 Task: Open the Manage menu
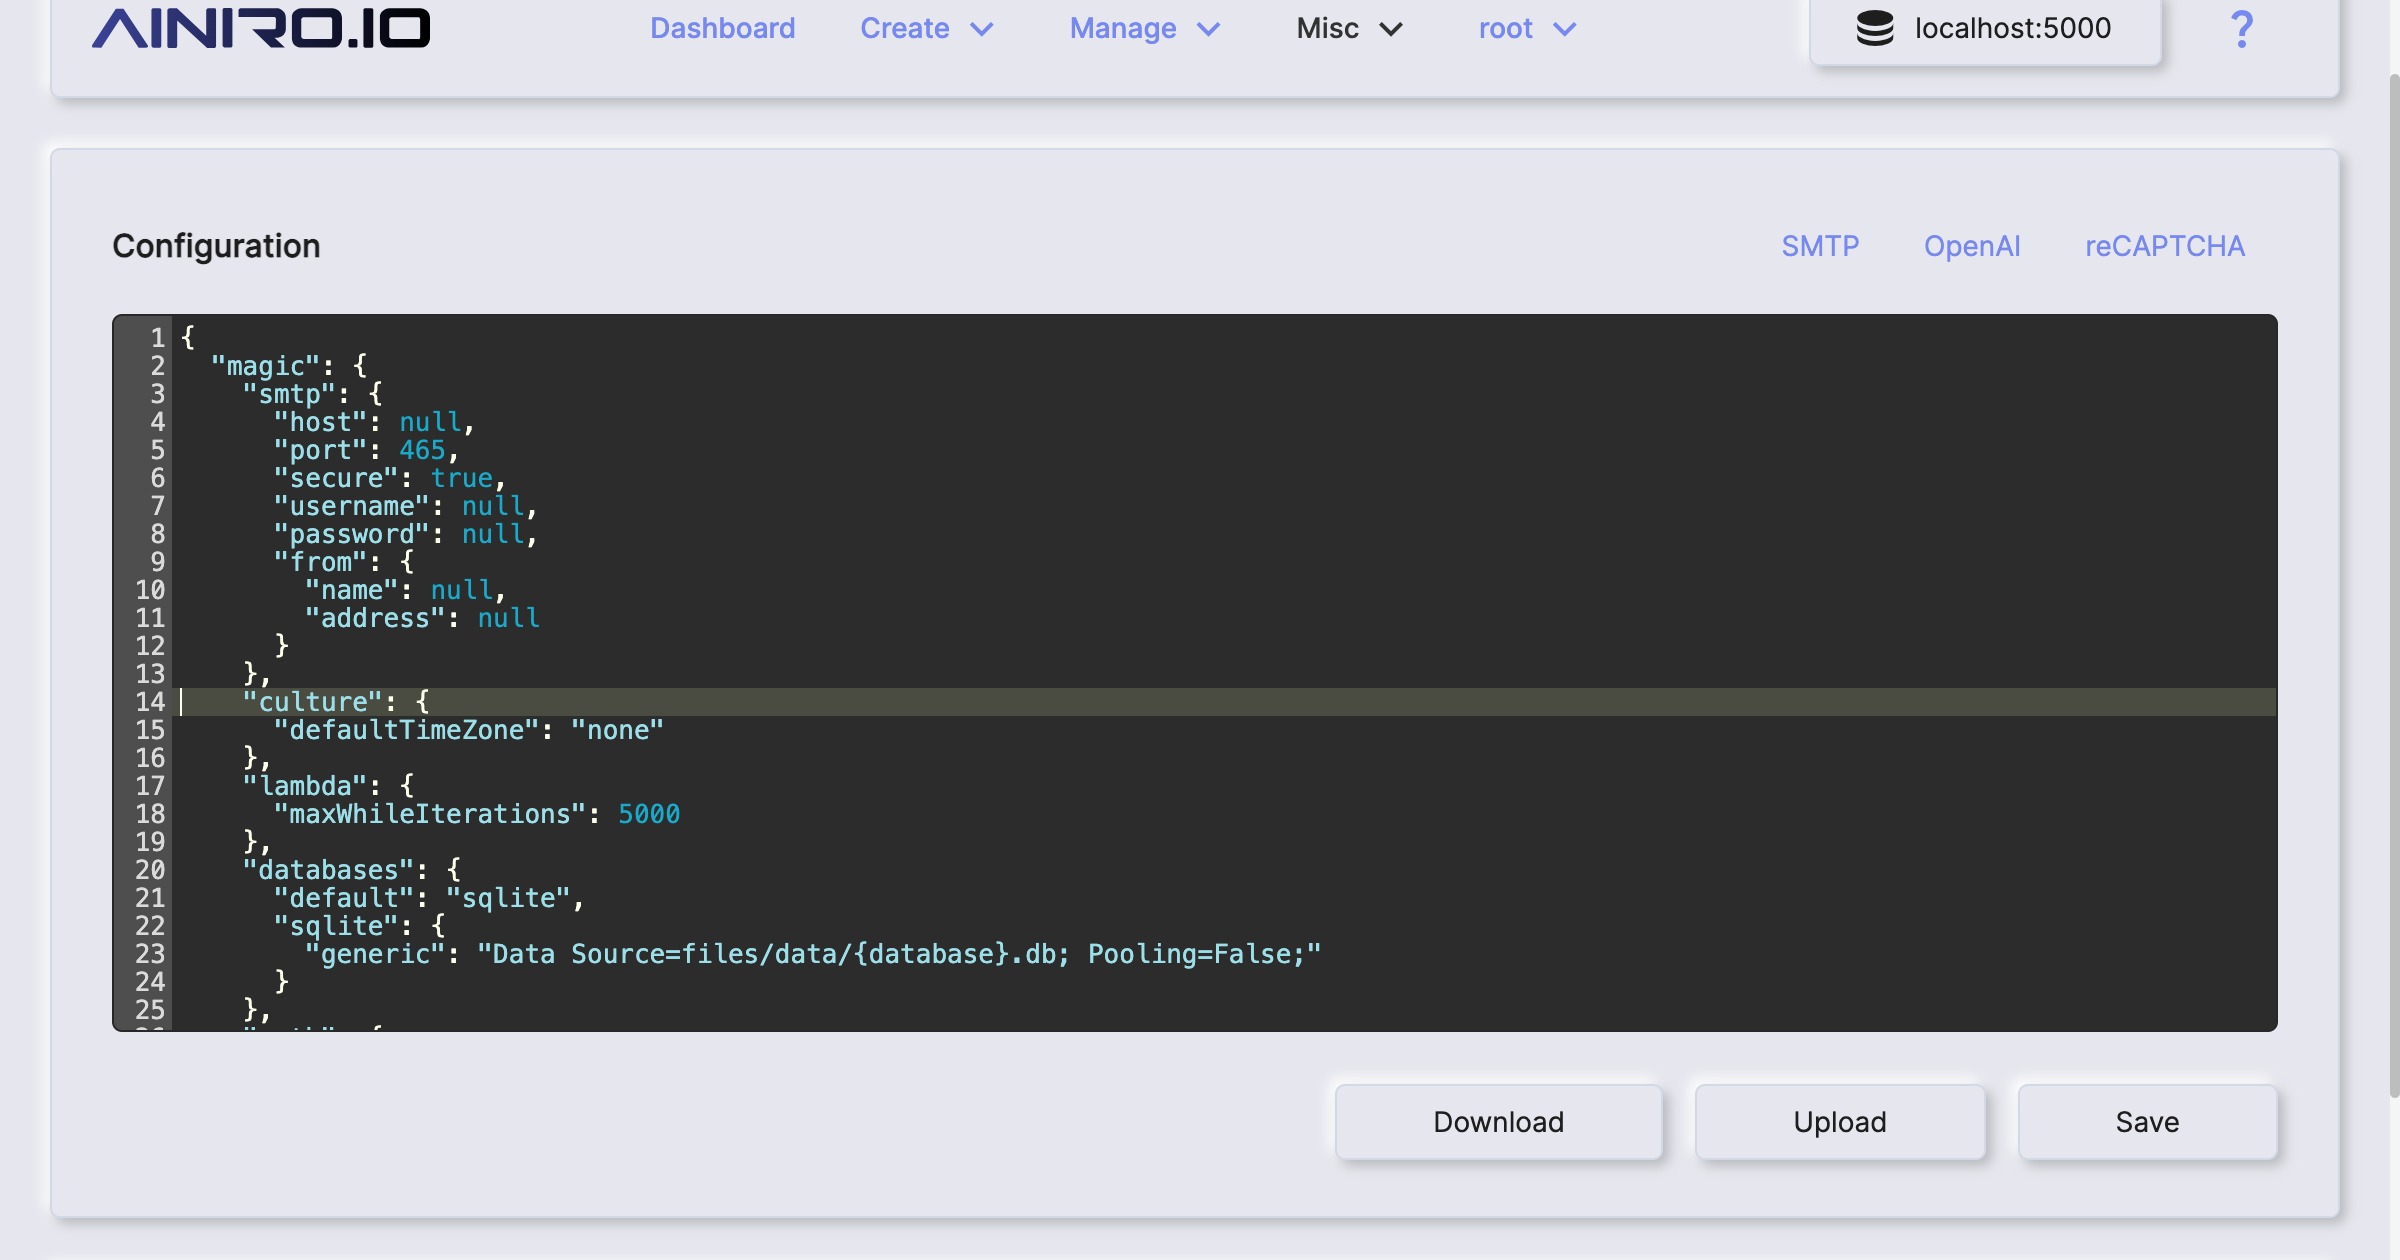click(x=1122, y=28)
